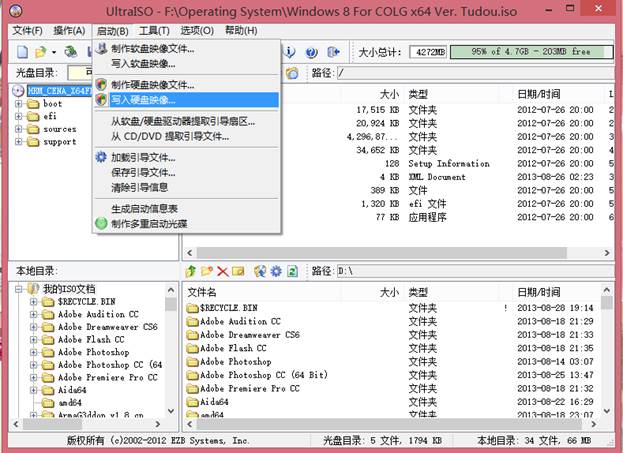The image size is (623, 453).
Task: Open the 工具(T) menu
Action: [153, 31]
